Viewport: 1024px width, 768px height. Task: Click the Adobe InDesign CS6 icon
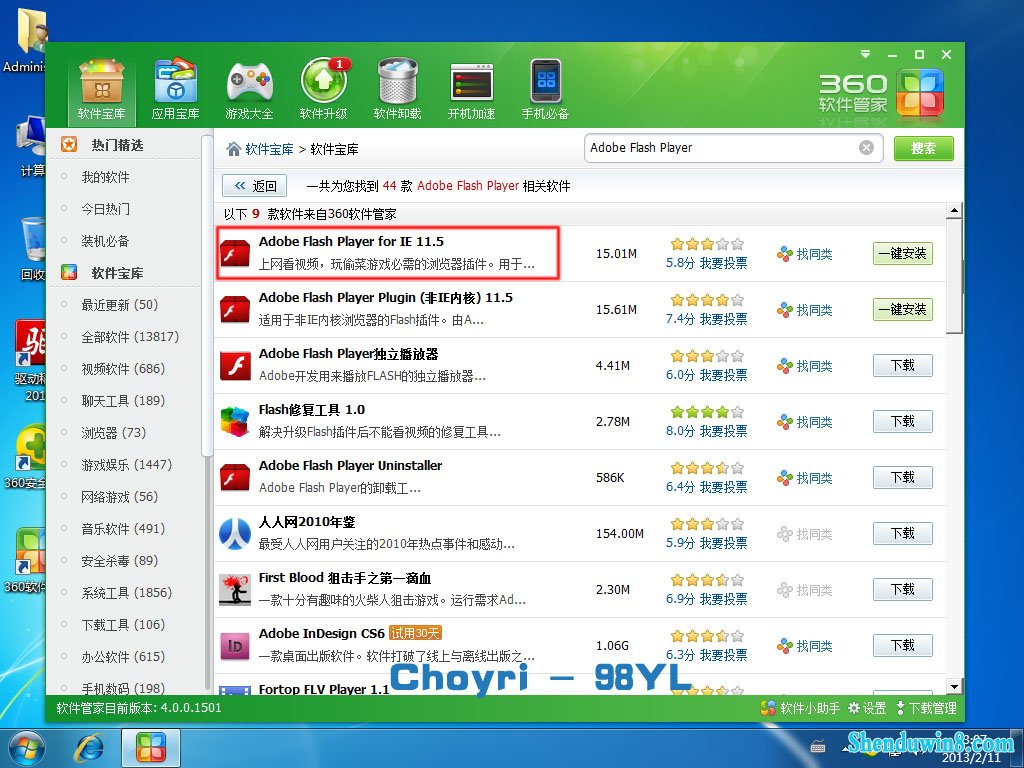[x=234, y=646]
